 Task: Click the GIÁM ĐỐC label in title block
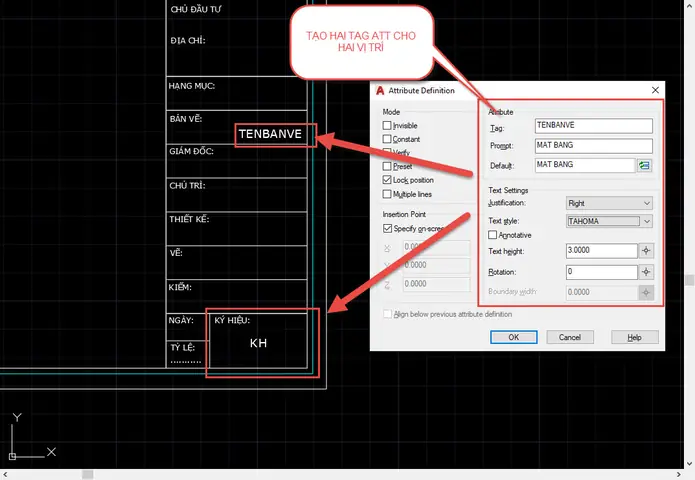tap(191, 151)
